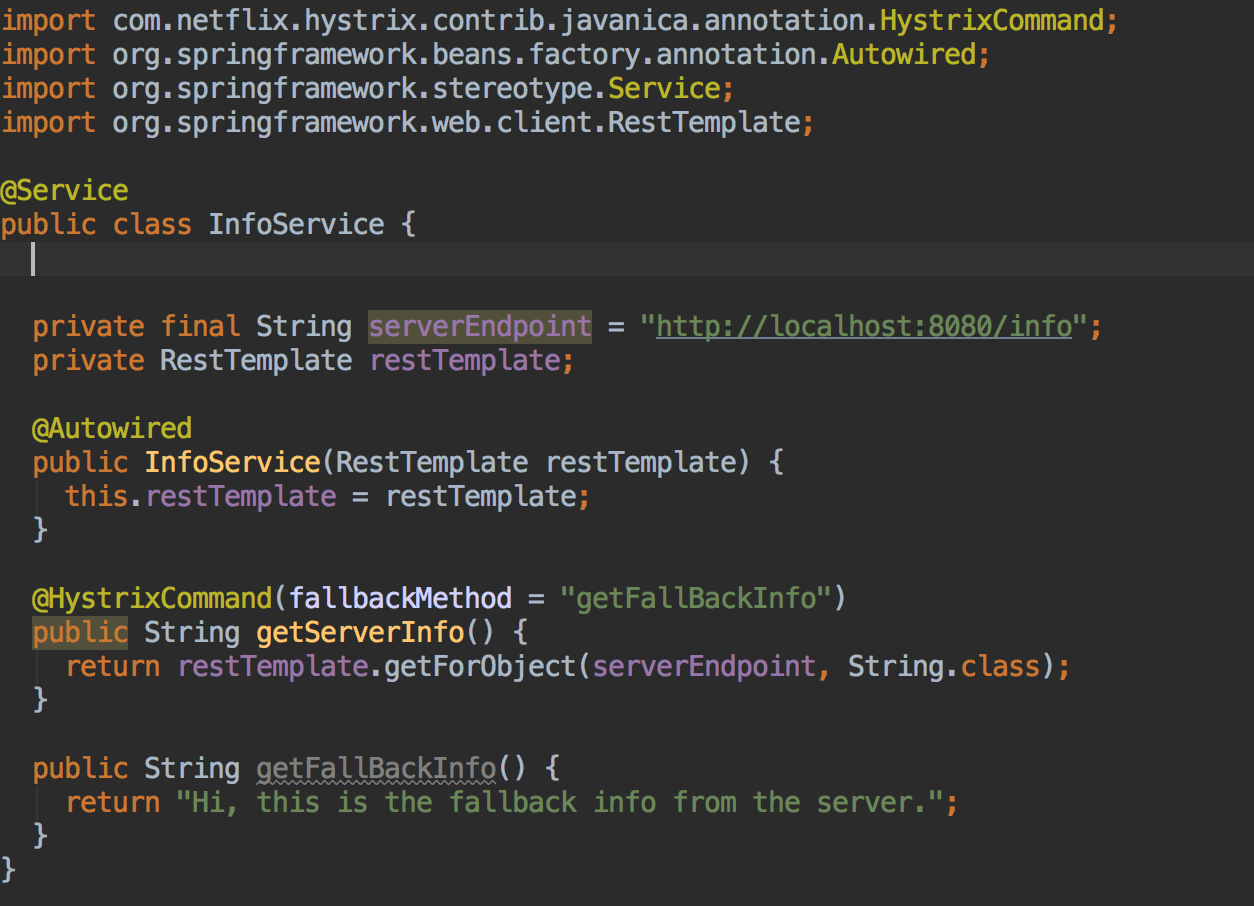Screen dimensions: 1254x906
Task: Click the private RestTemplate restTemplate field
Action: pos(464,360)
